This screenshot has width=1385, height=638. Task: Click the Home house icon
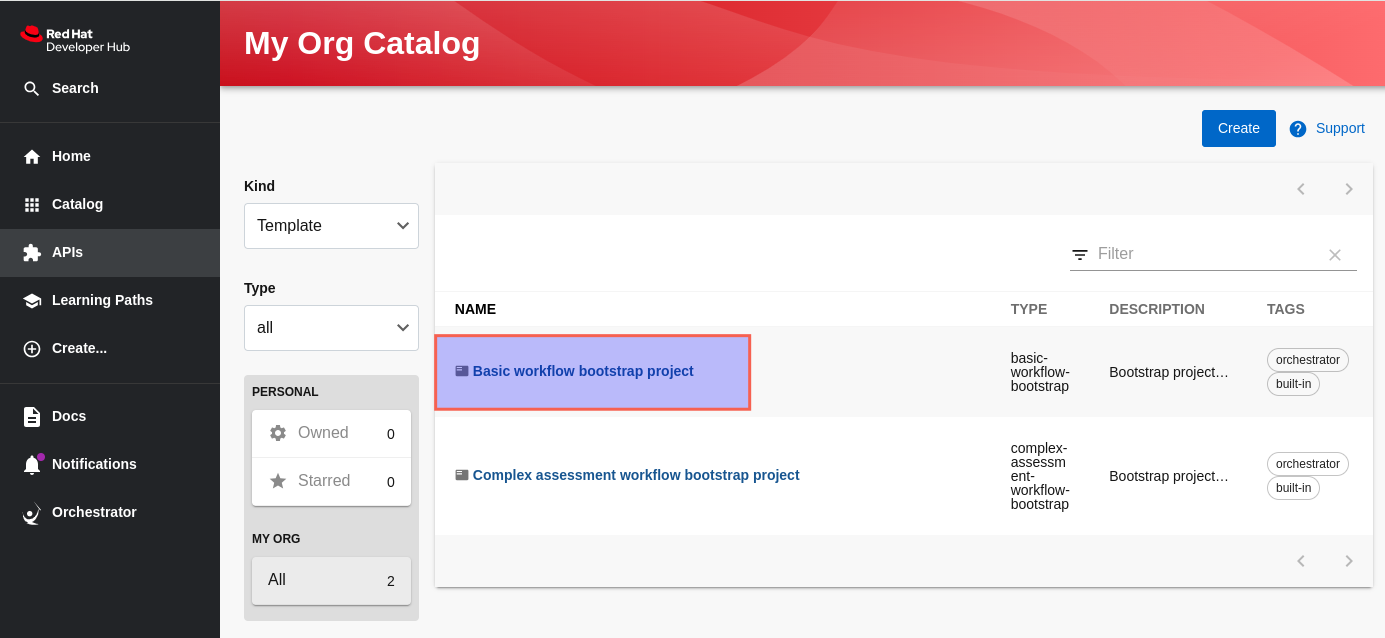click(x=32, y=157)
